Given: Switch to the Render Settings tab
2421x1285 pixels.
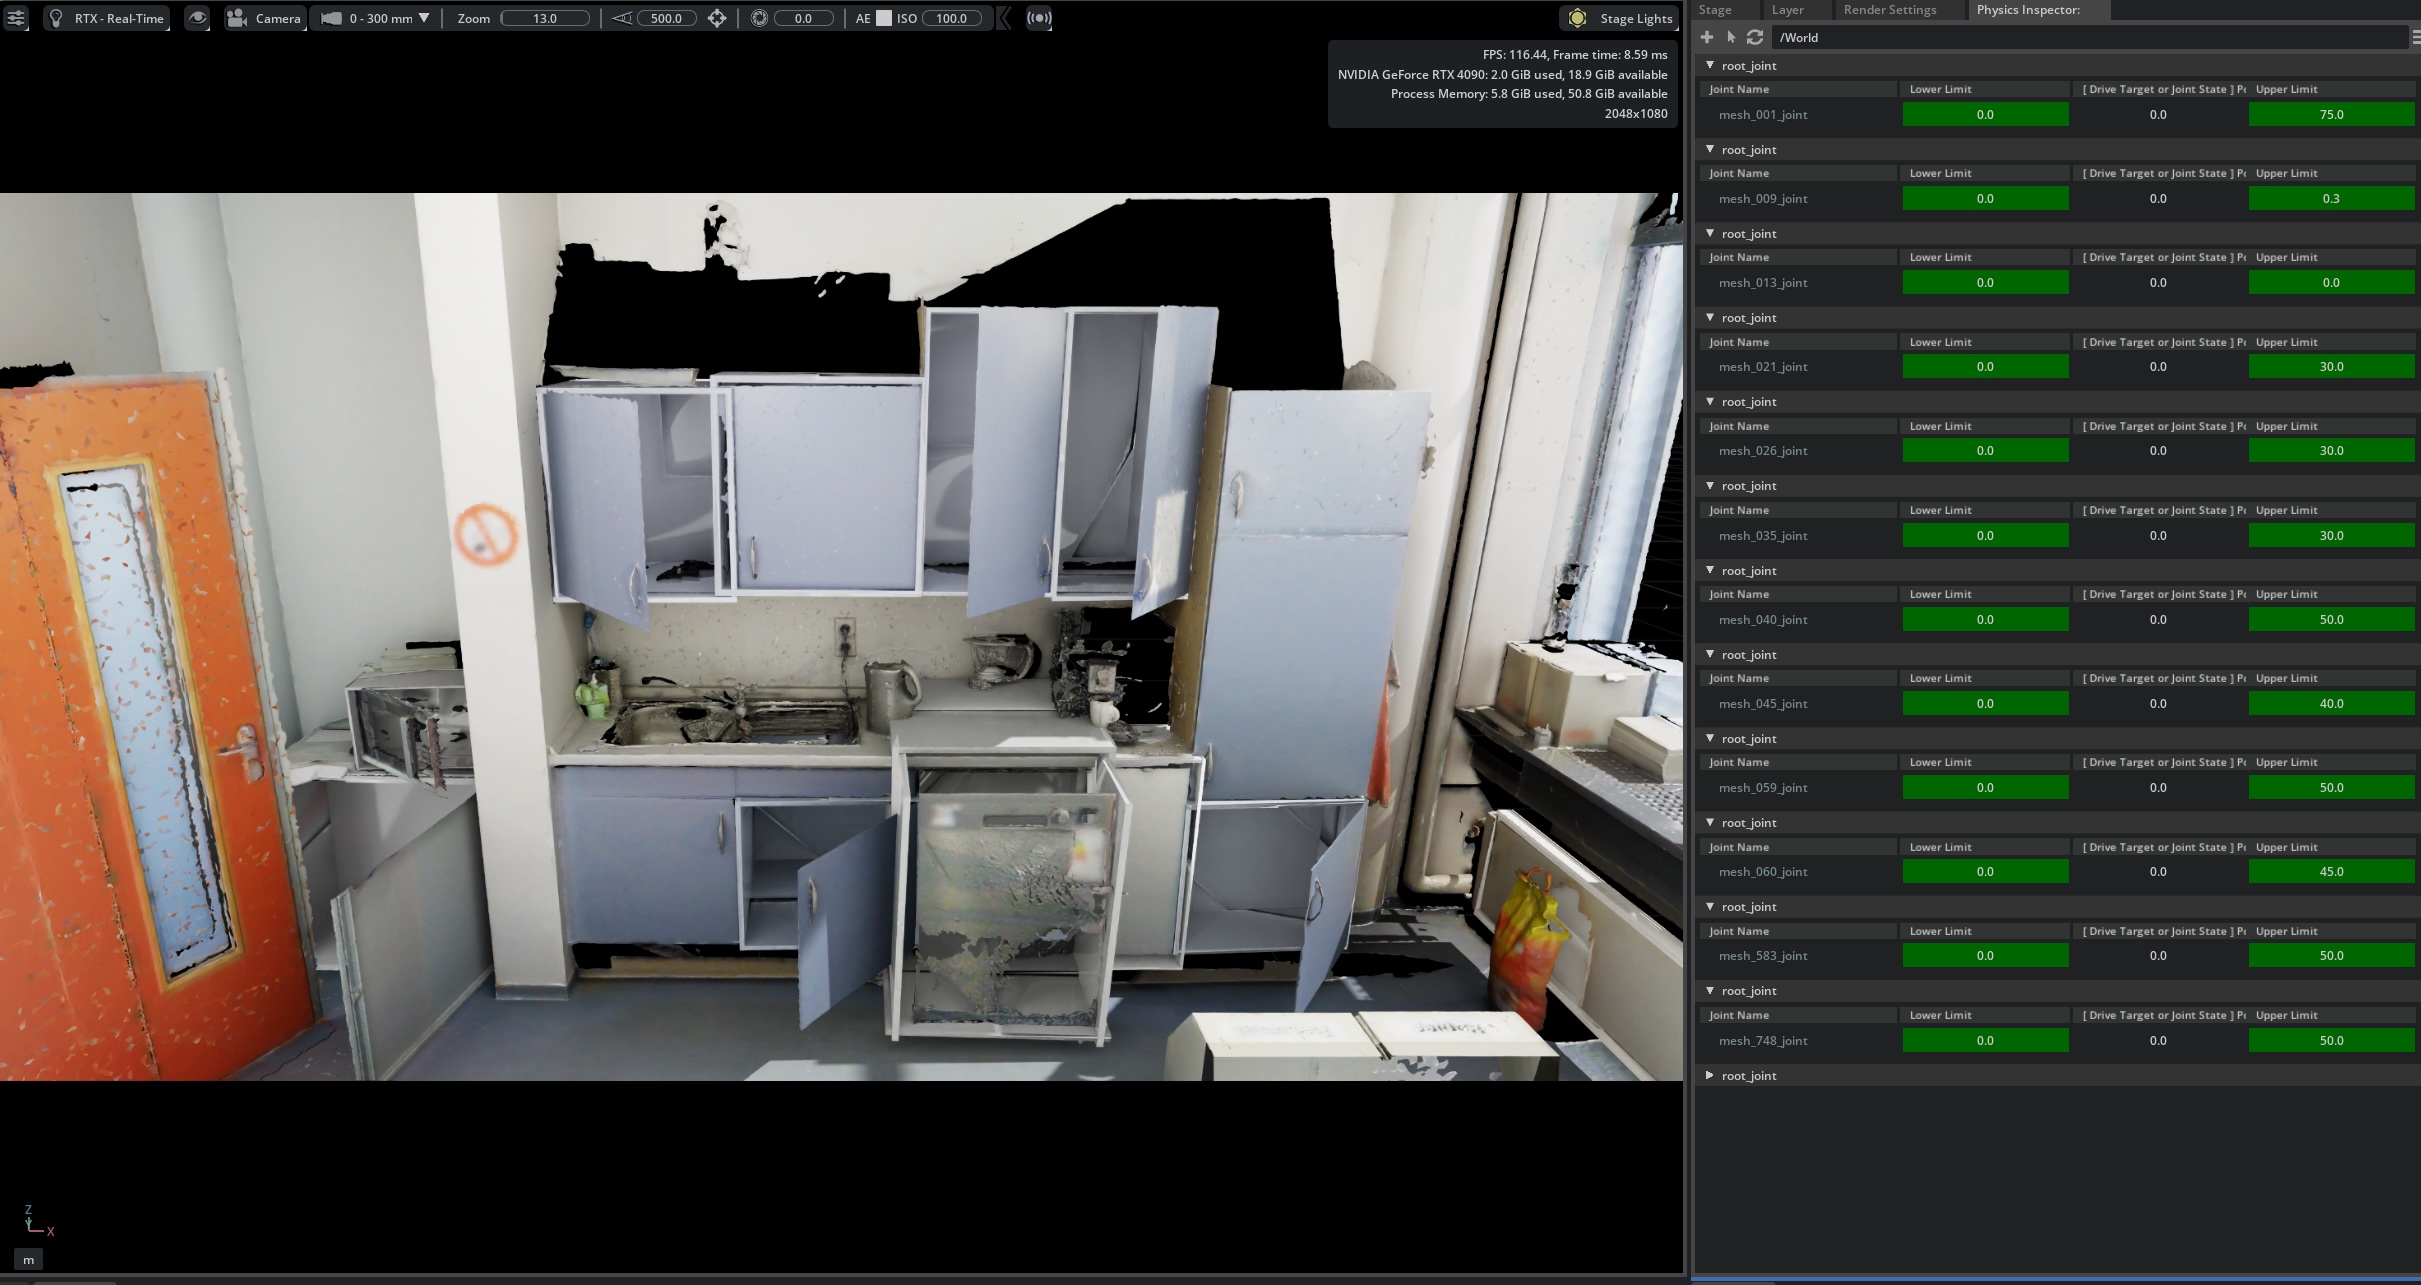Looking at the screenshot, I should pyautogui.click(x=1889, y=10).
